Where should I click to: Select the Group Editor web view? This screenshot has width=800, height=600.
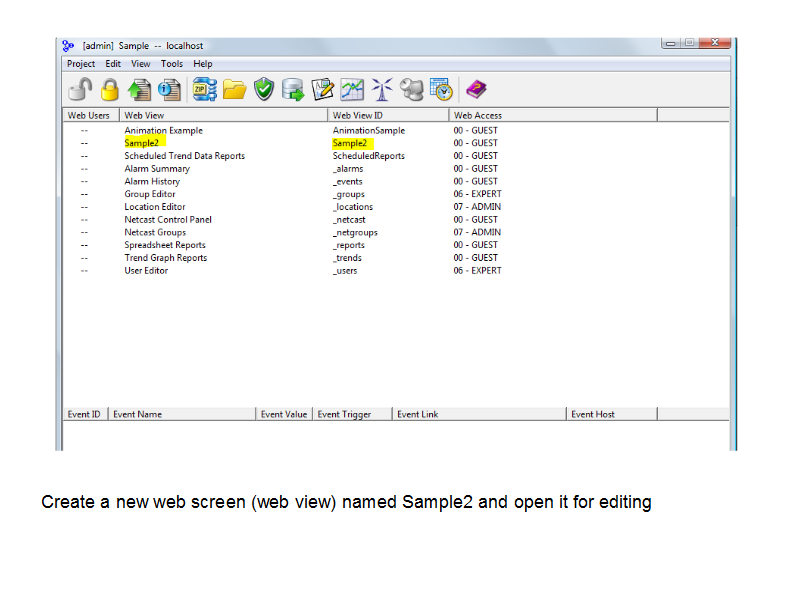pyautogui.click(x=149, y=194)
